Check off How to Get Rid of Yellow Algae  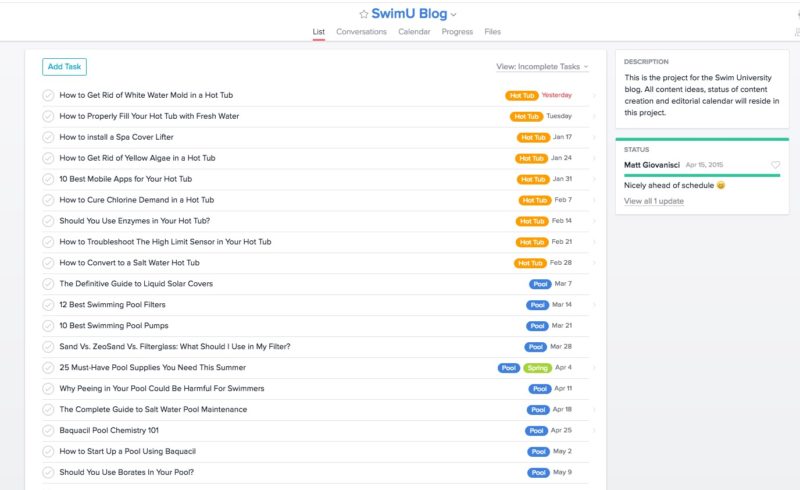coord(48,158)
